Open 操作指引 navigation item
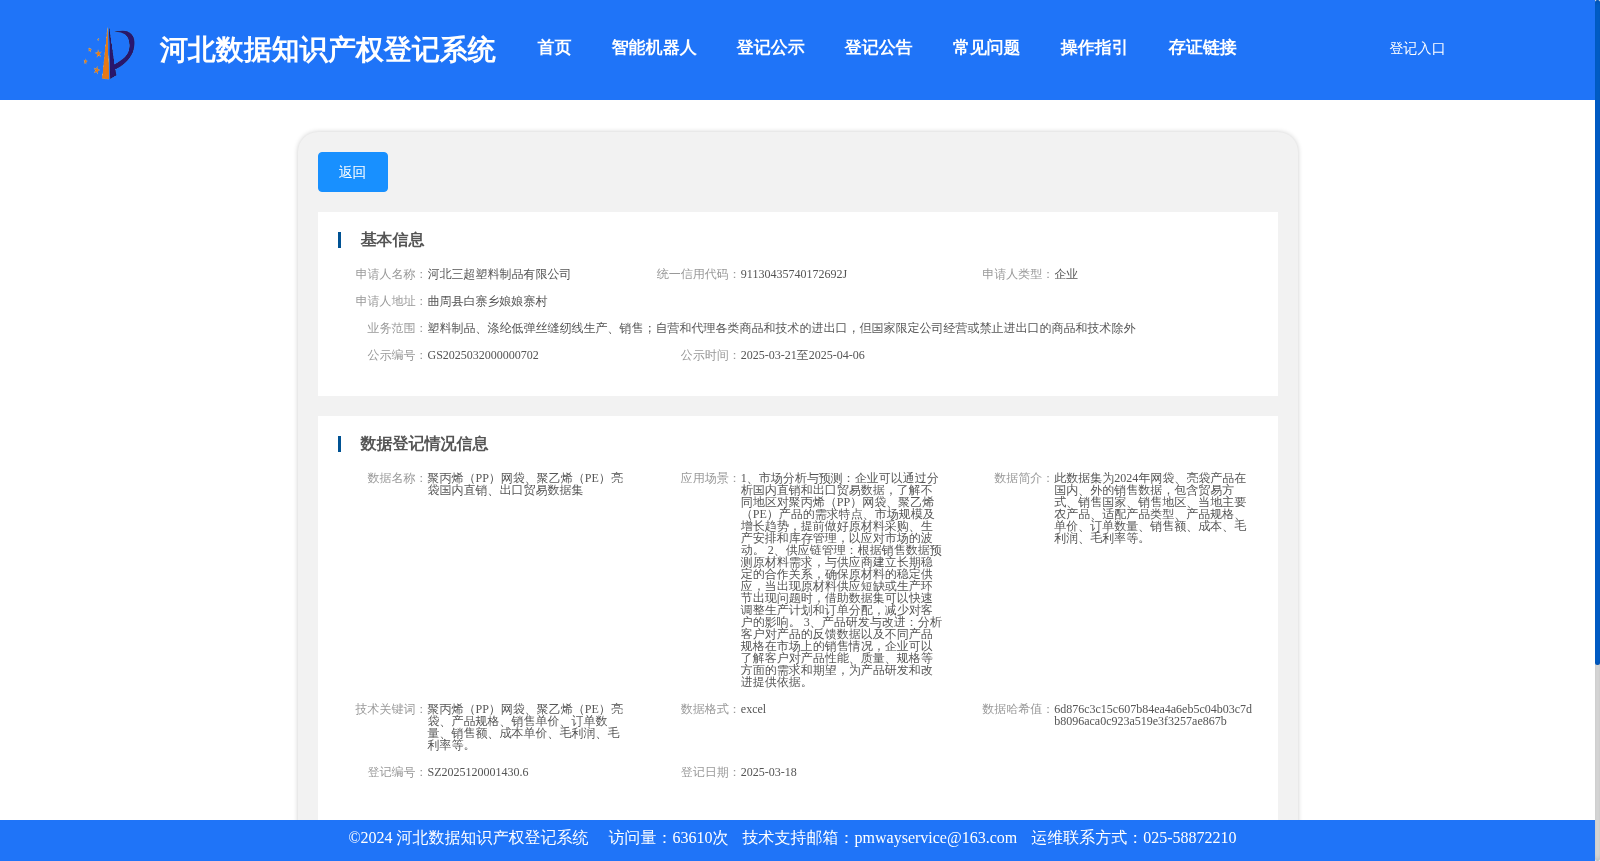Viewport: 1600px width, 861px height. point(1094,48)
